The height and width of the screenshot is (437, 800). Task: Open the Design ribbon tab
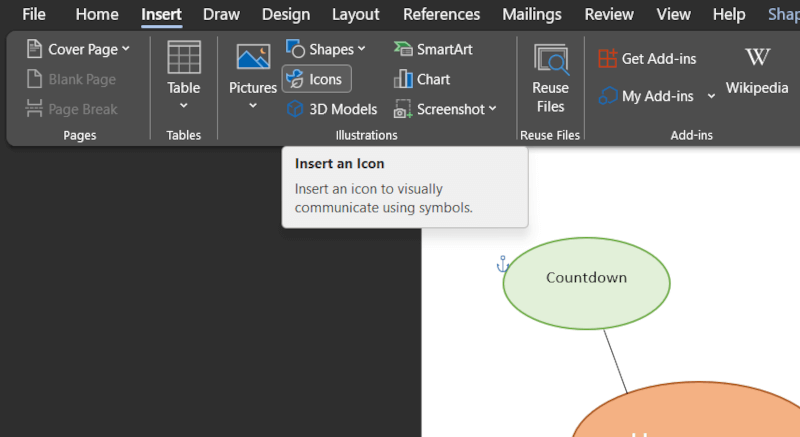[x=286, y=14]
